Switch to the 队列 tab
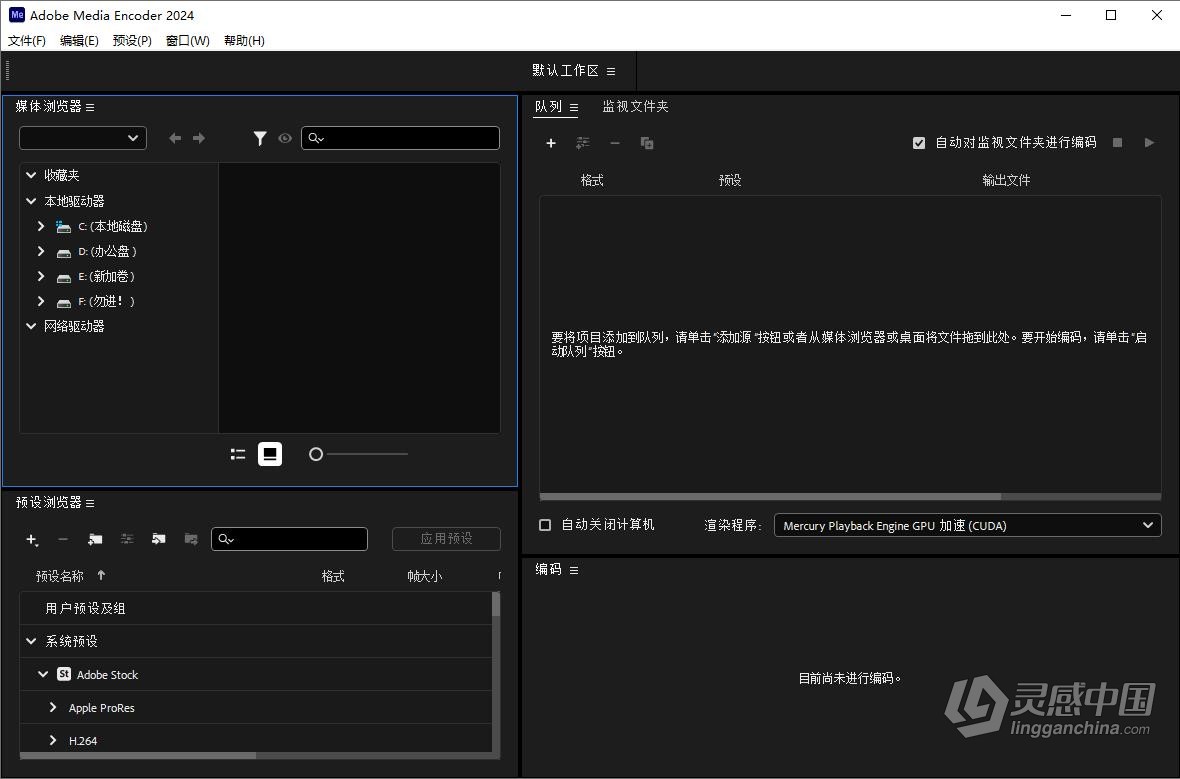 pyautogui.click(x=548, y=107)
